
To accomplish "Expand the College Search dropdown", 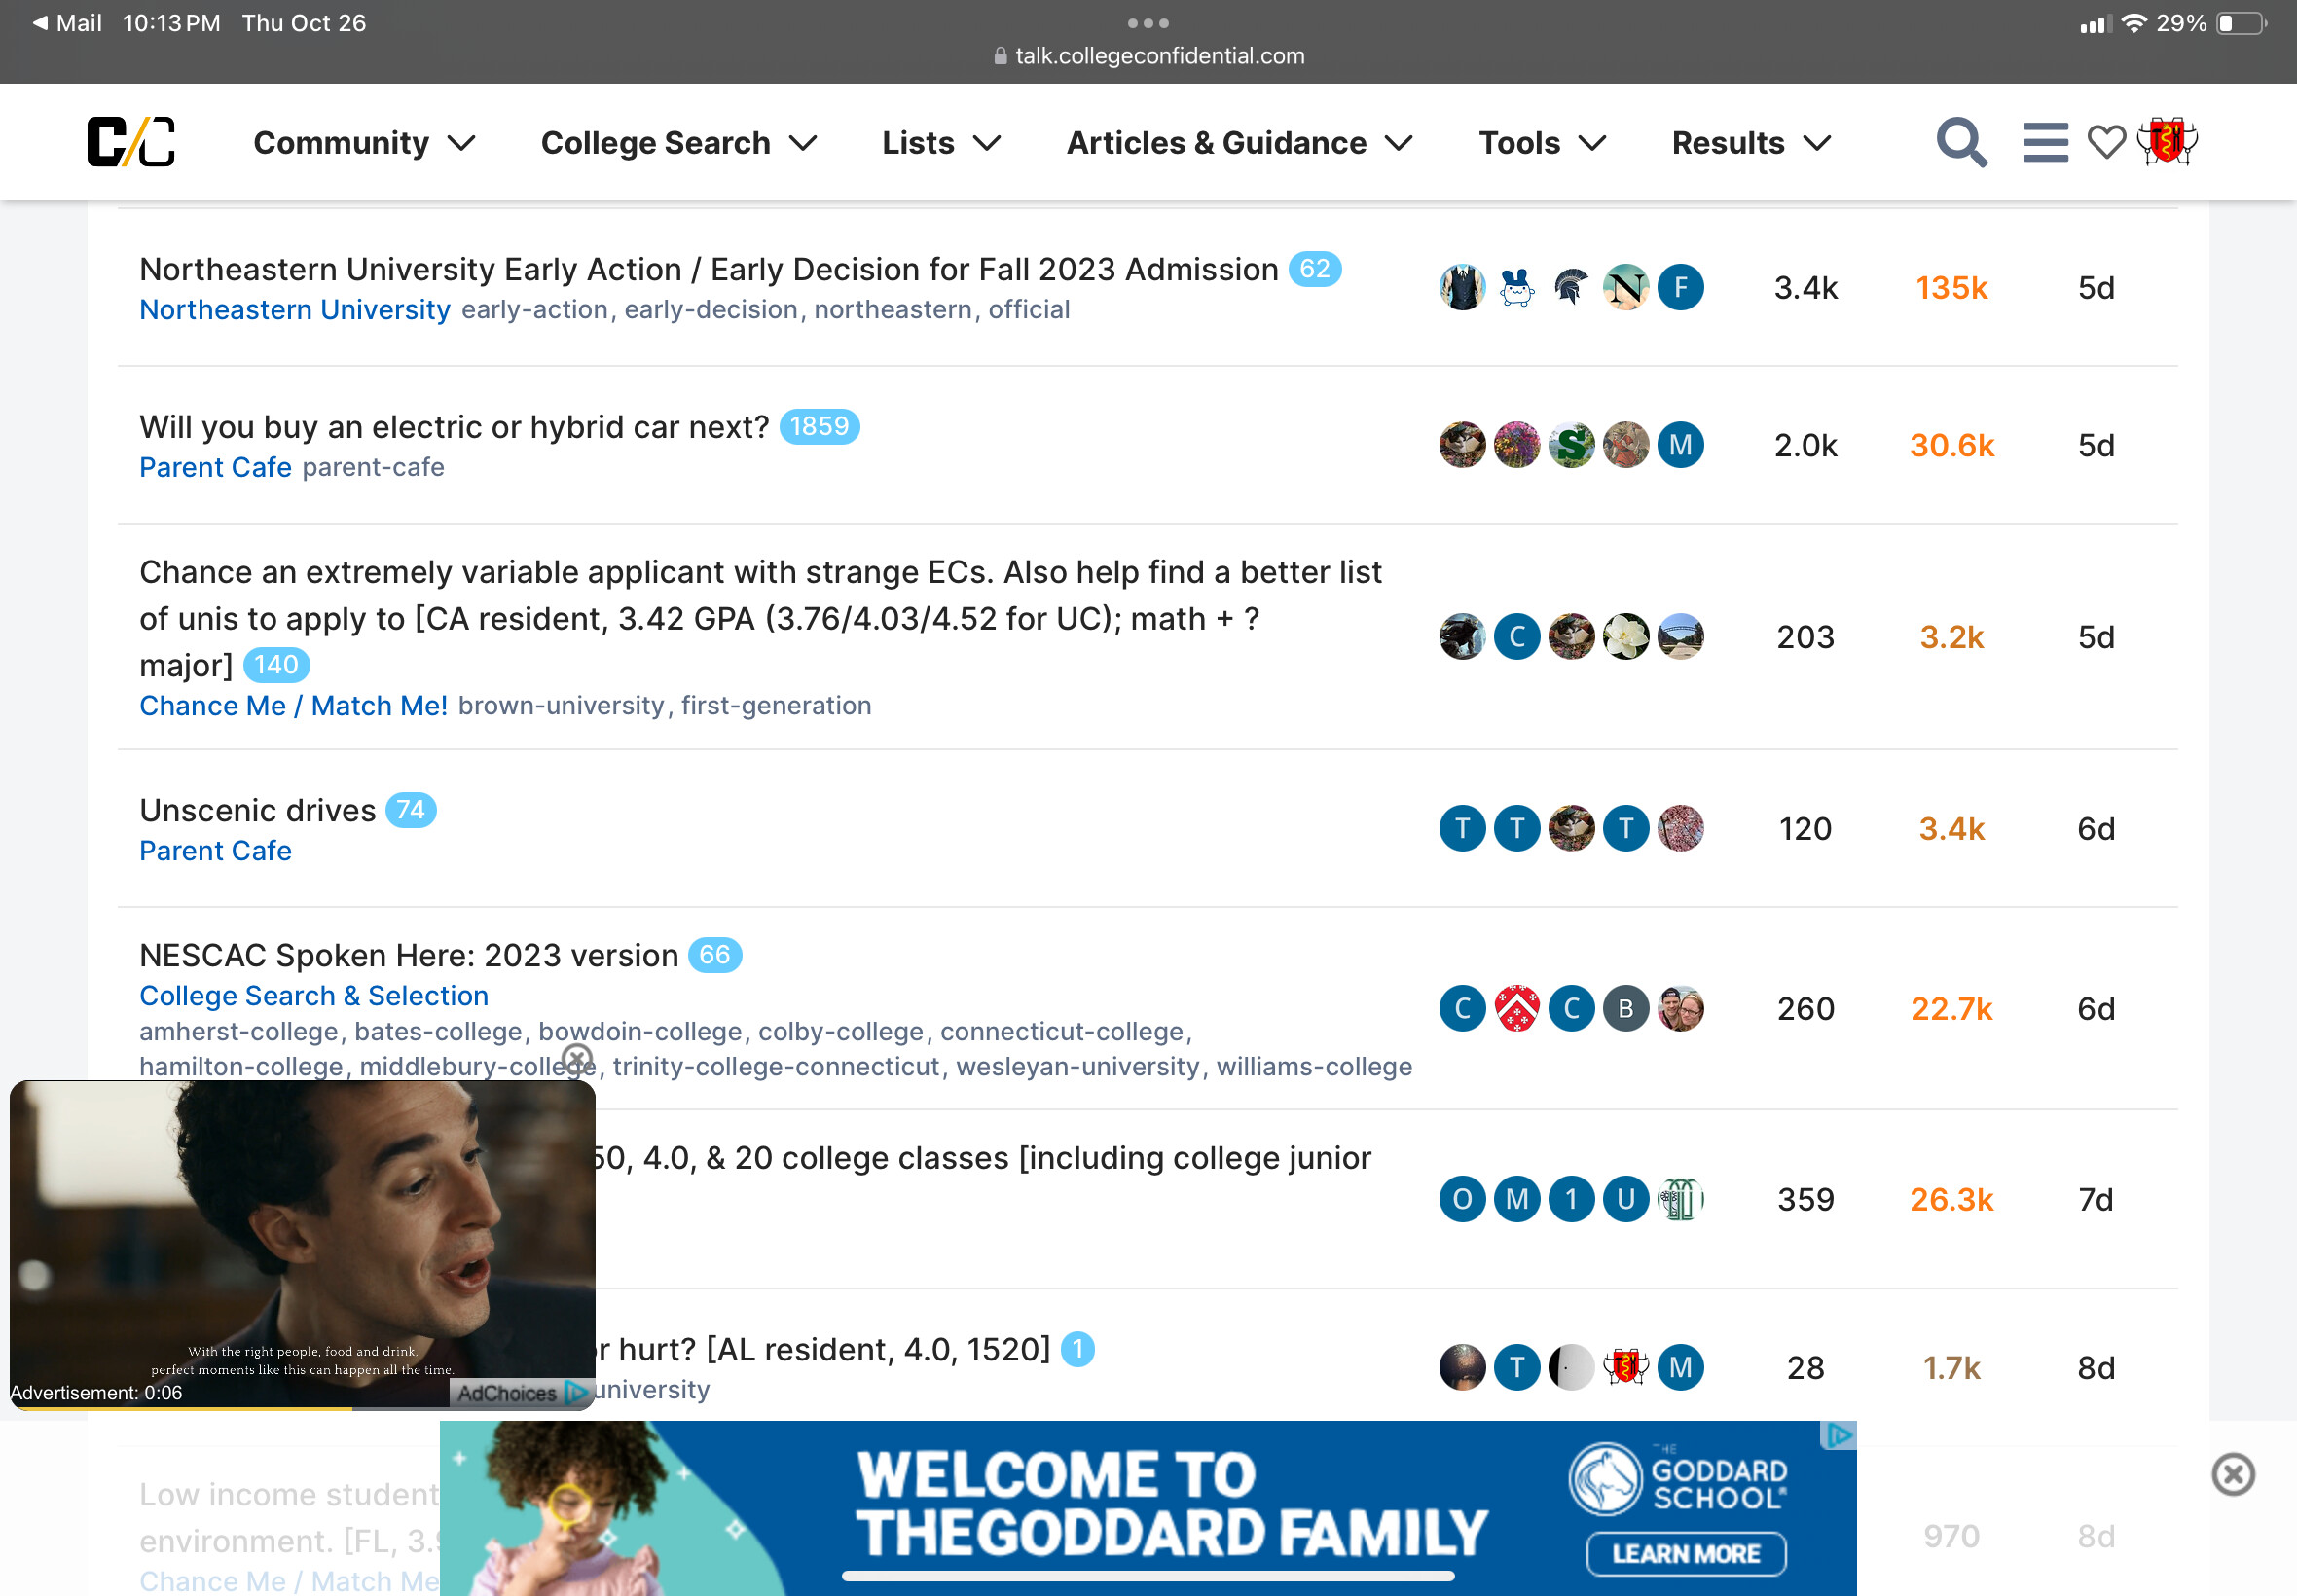I will point(679,143).
